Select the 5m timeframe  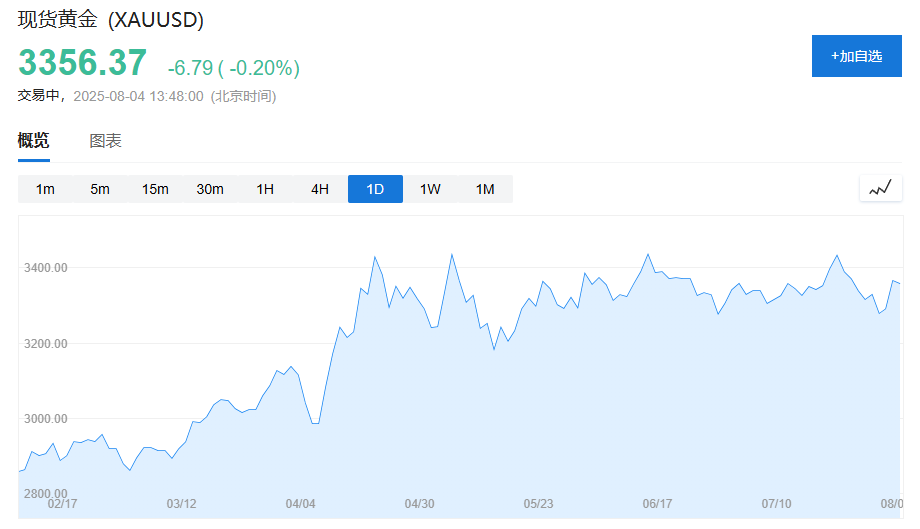(100, 189)
